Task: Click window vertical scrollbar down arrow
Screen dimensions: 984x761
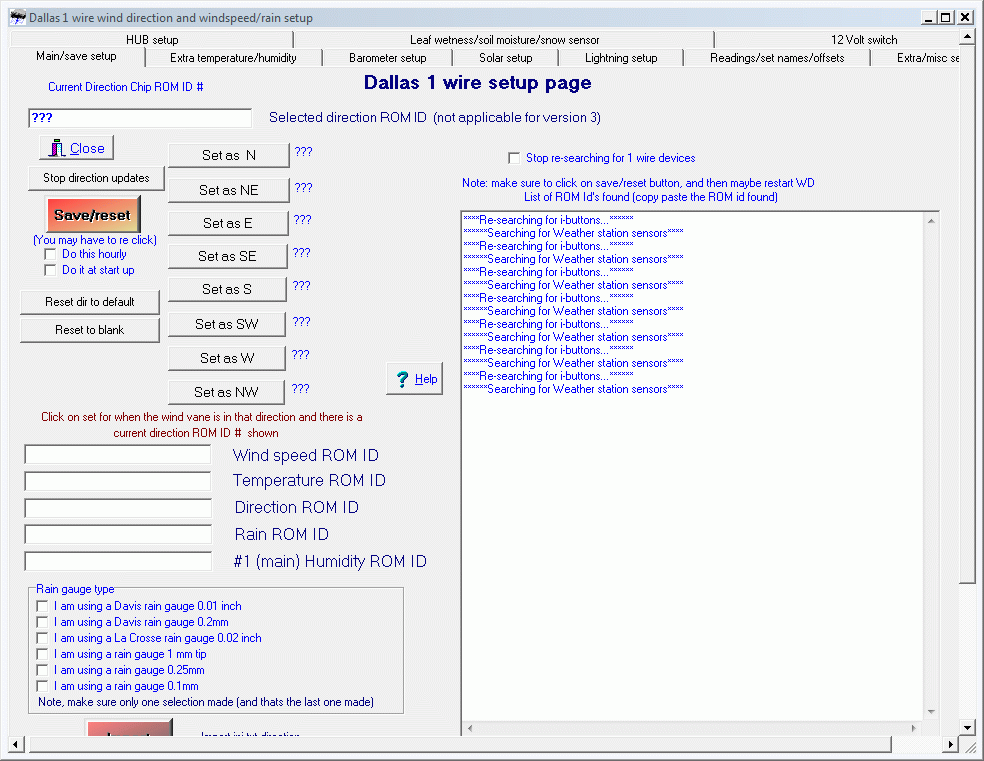Action: tap(967, 728)
